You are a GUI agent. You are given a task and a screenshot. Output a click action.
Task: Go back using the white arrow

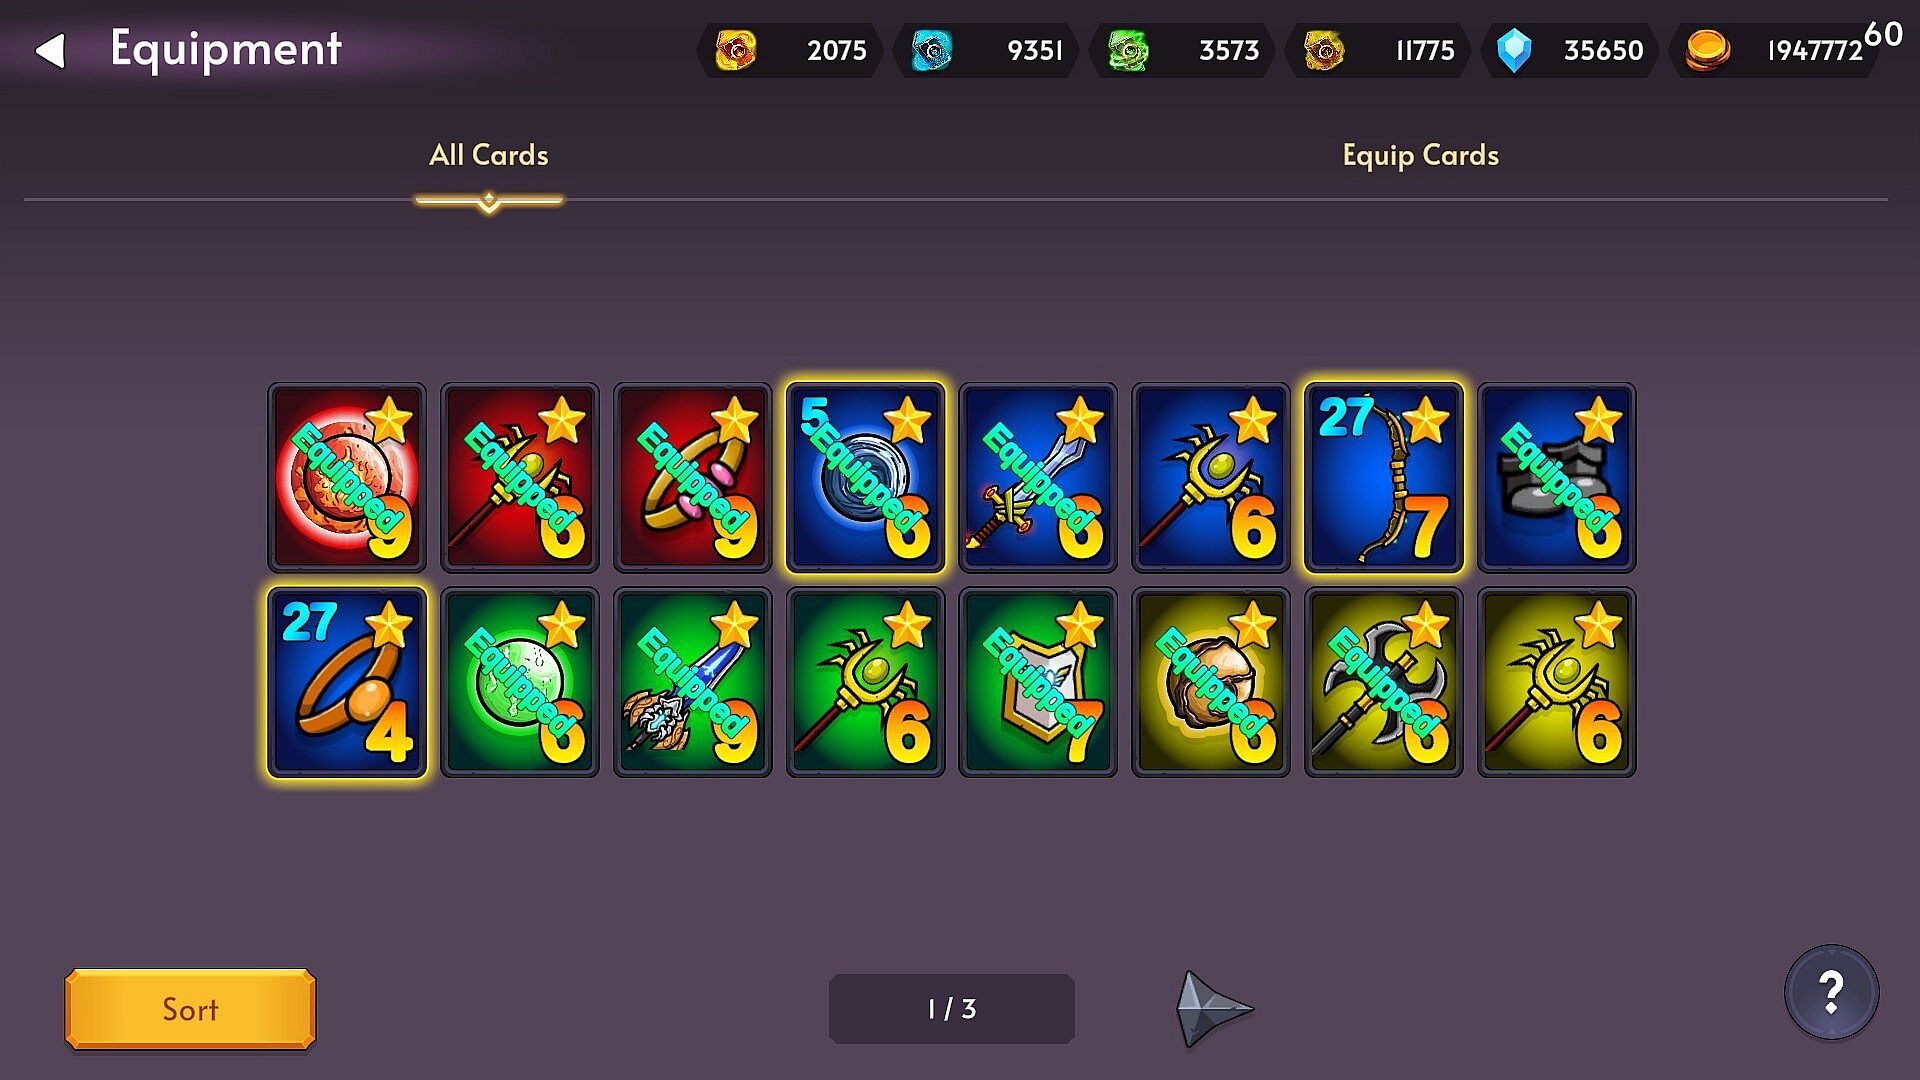[x=50, y=50]
